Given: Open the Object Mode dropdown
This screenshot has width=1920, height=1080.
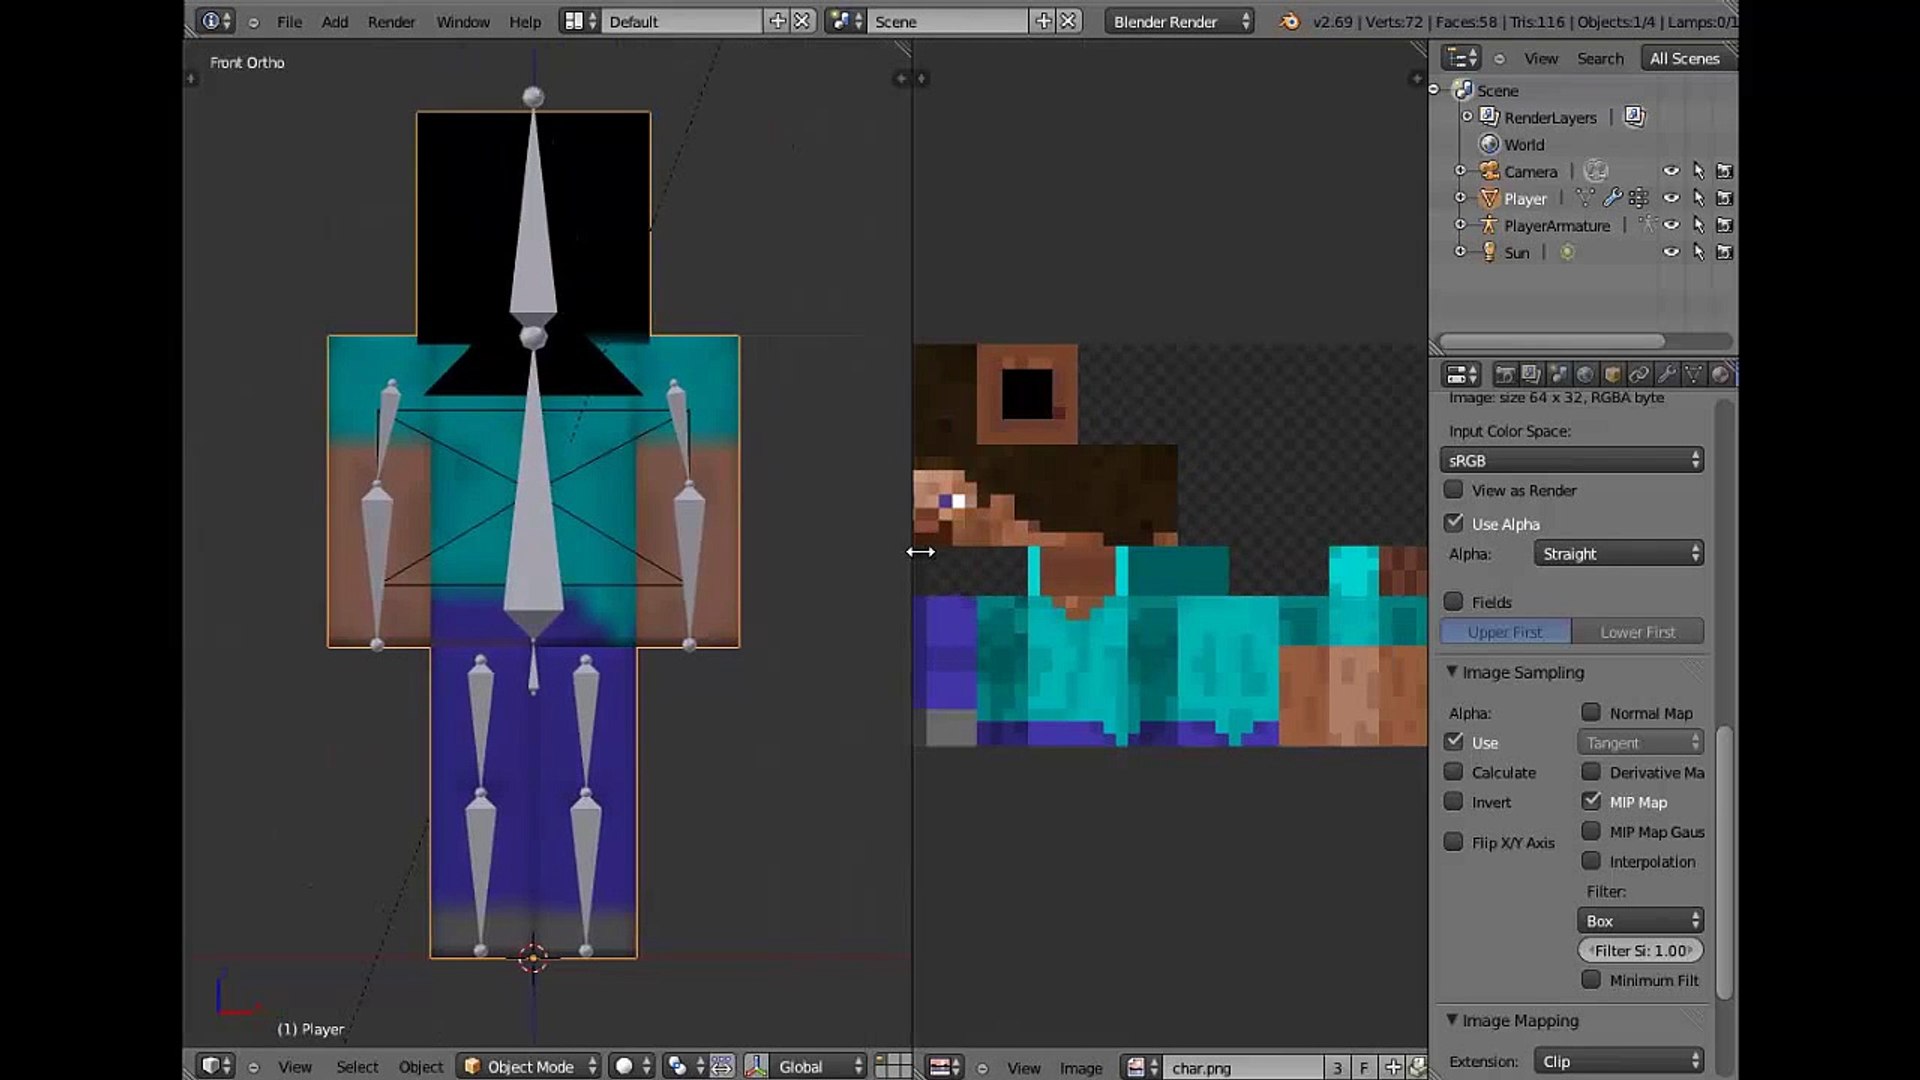Looking at the screenshot, I should point(529,1066).
